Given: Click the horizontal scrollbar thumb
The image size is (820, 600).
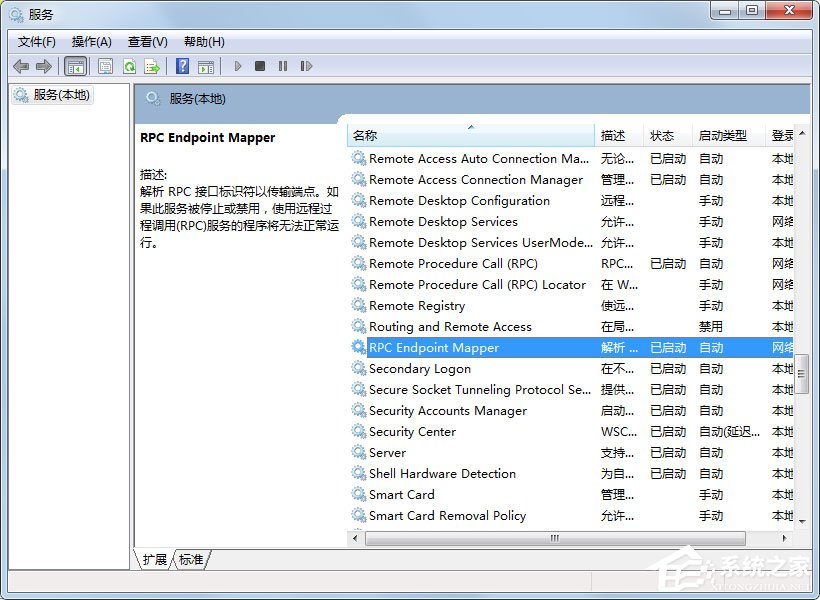Looking at the screenshot, I should coord(553,538).
